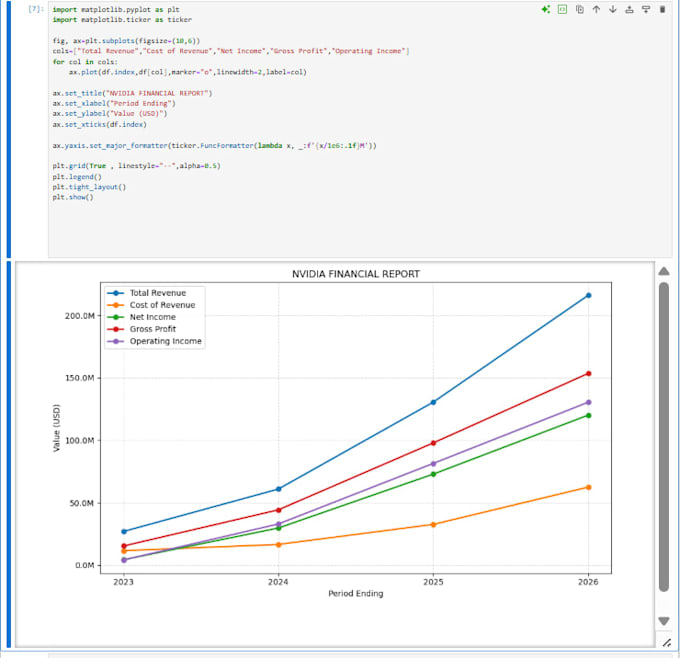
Task: Click the Net Income 2026 data point
Action: click(588, 416)
